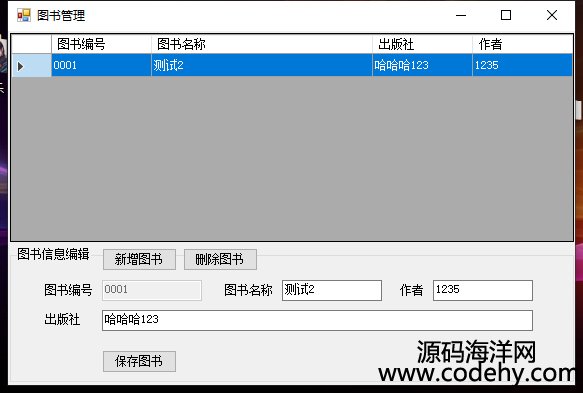Sort by 图书名称 column header
This screenshot has height=393, width=583.
click(262, 44)
